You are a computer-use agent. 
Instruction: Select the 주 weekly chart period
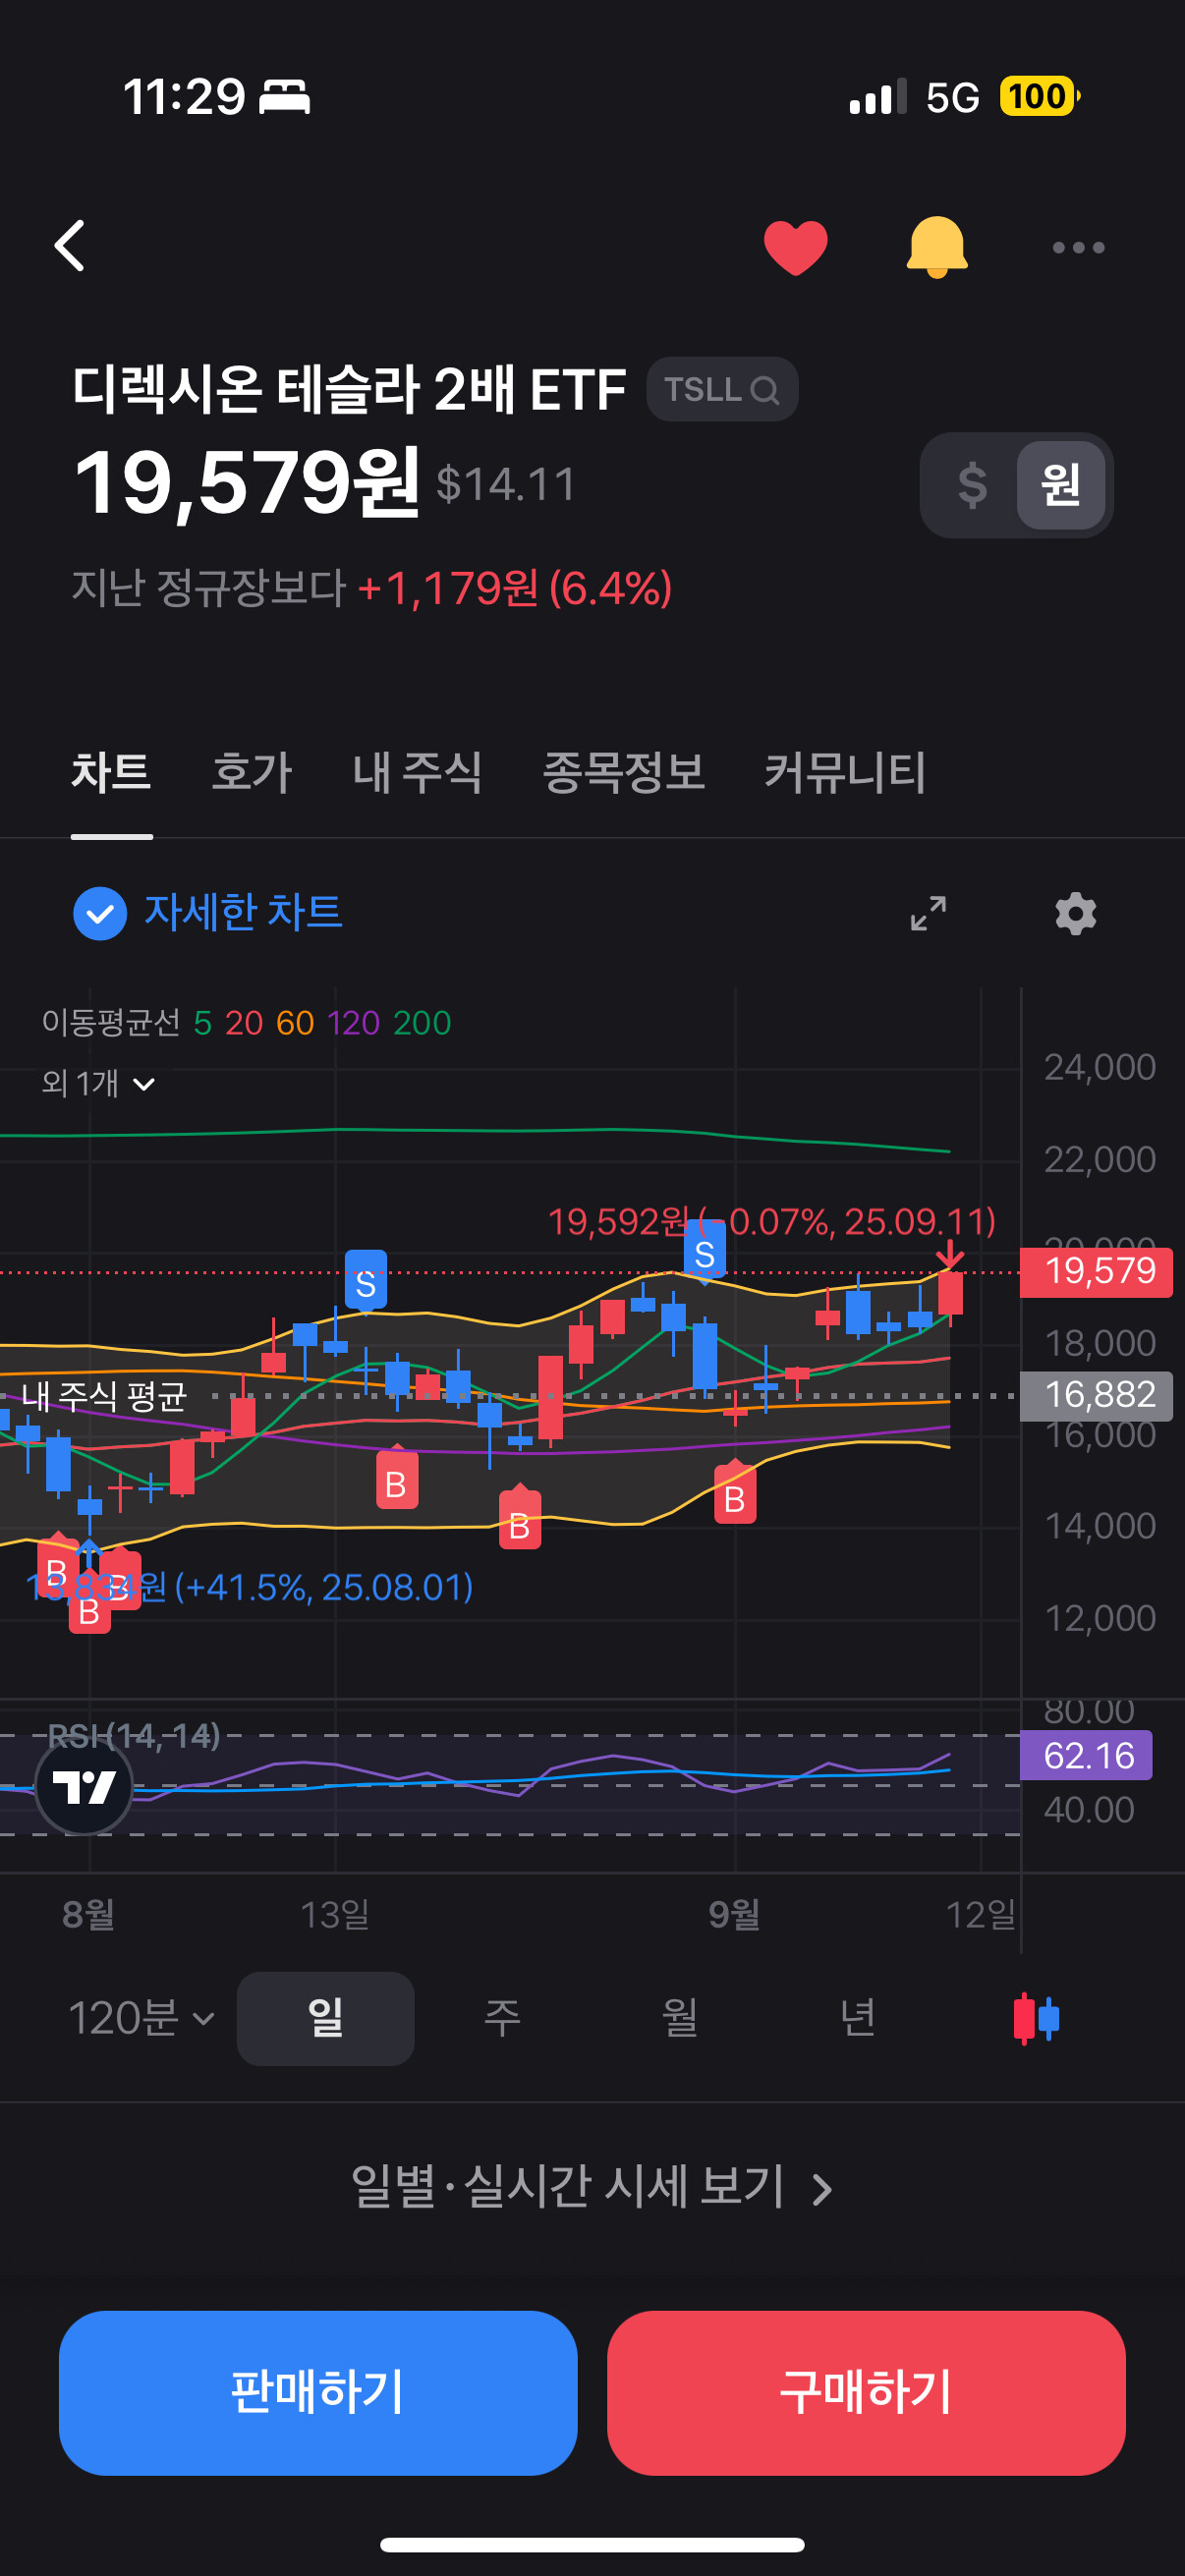click(503, 2018)
